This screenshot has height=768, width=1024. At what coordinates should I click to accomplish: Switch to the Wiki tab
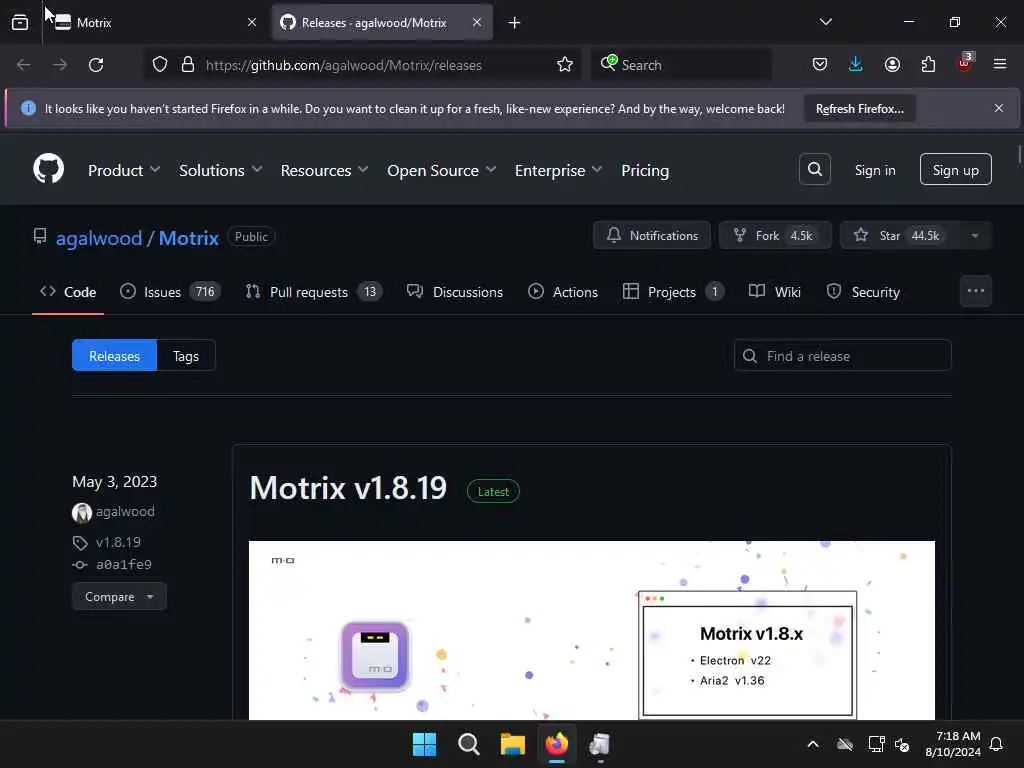tap(775, 292)
